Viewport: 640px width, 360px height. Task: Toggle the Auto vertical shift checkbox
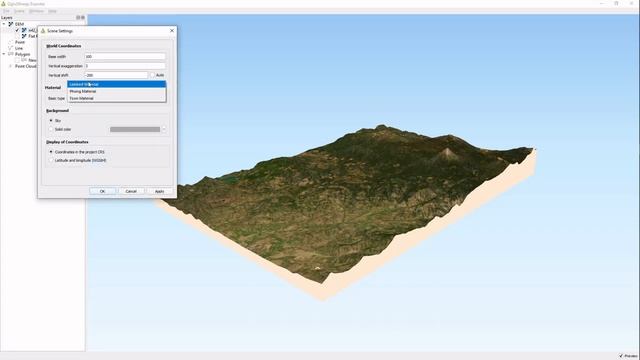point(153,75)
